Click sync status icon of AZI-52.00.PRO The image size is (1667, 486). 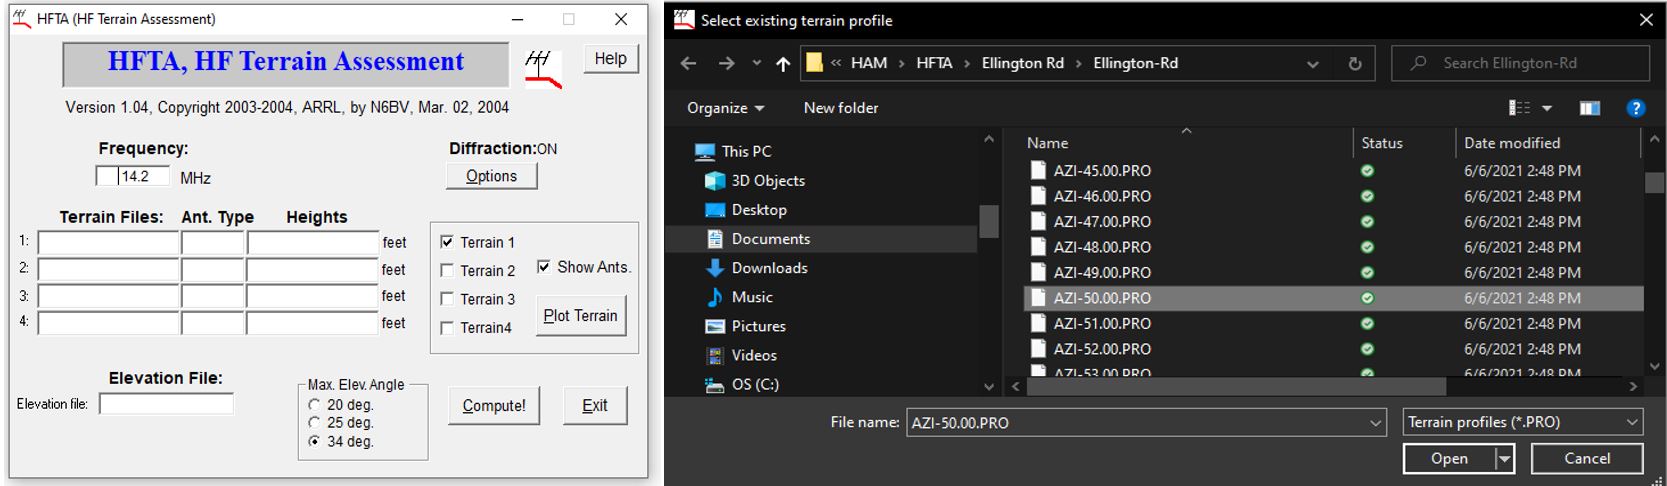1367,349
